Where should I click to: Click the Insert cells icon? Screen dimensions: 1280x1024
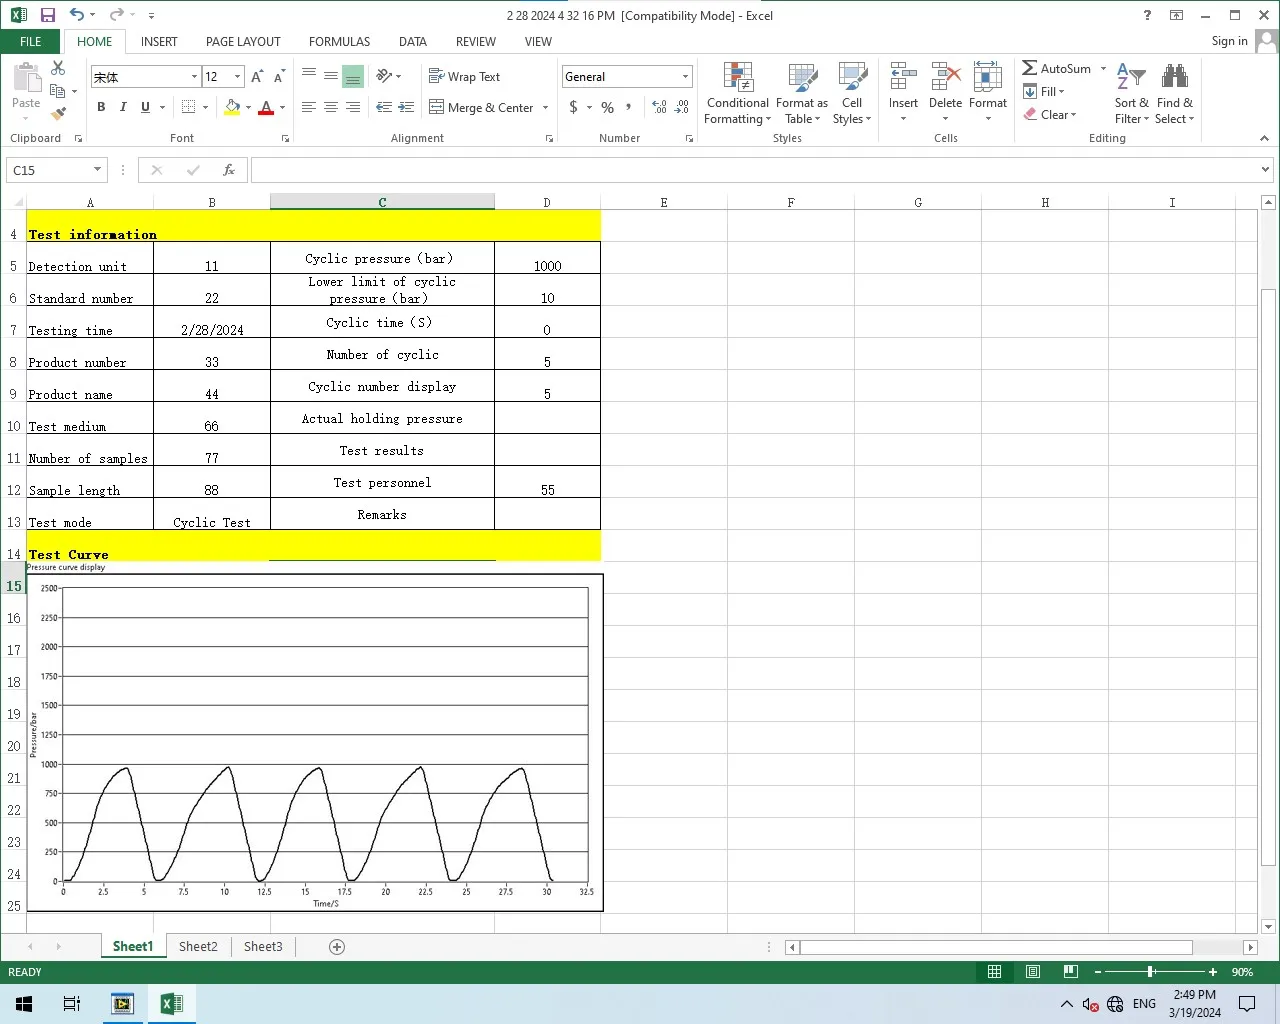[x=903, y=78]
